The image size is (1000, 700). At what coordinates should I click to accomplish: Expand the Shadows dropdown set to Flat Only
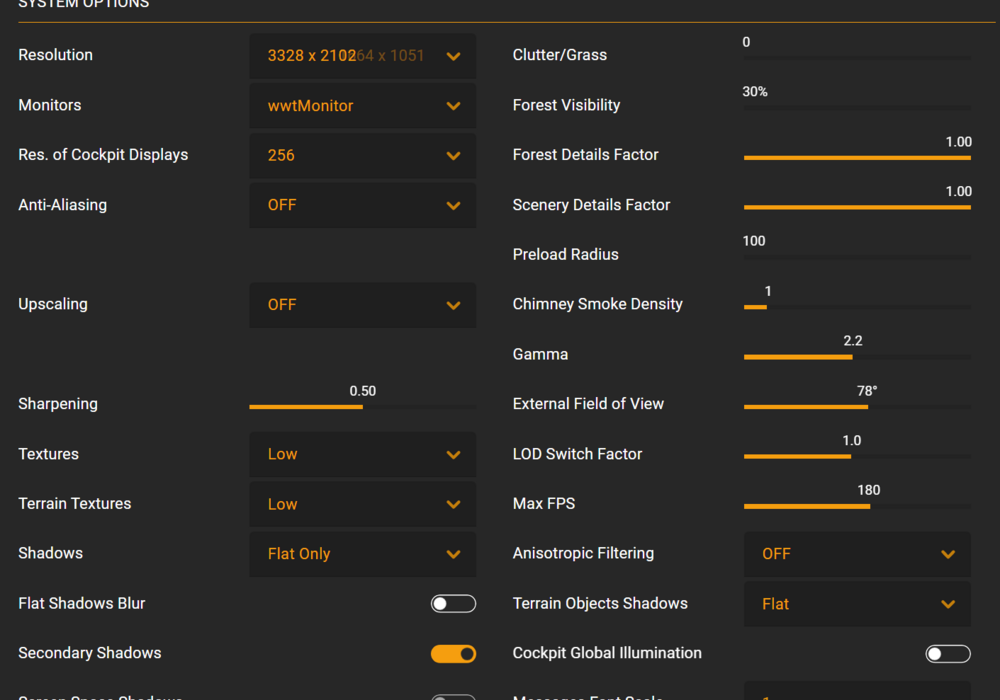[362, 554]
